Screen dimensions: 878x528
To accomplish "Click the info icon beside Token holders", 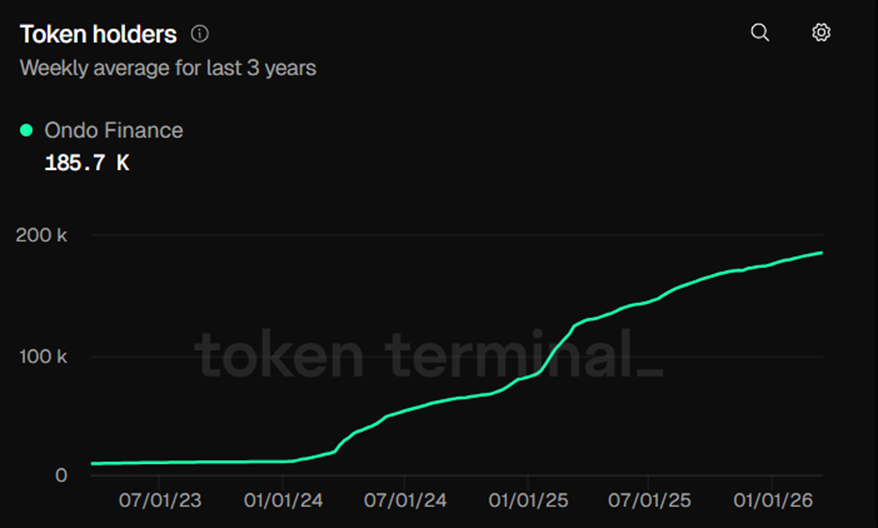I will tap(200, 34).
